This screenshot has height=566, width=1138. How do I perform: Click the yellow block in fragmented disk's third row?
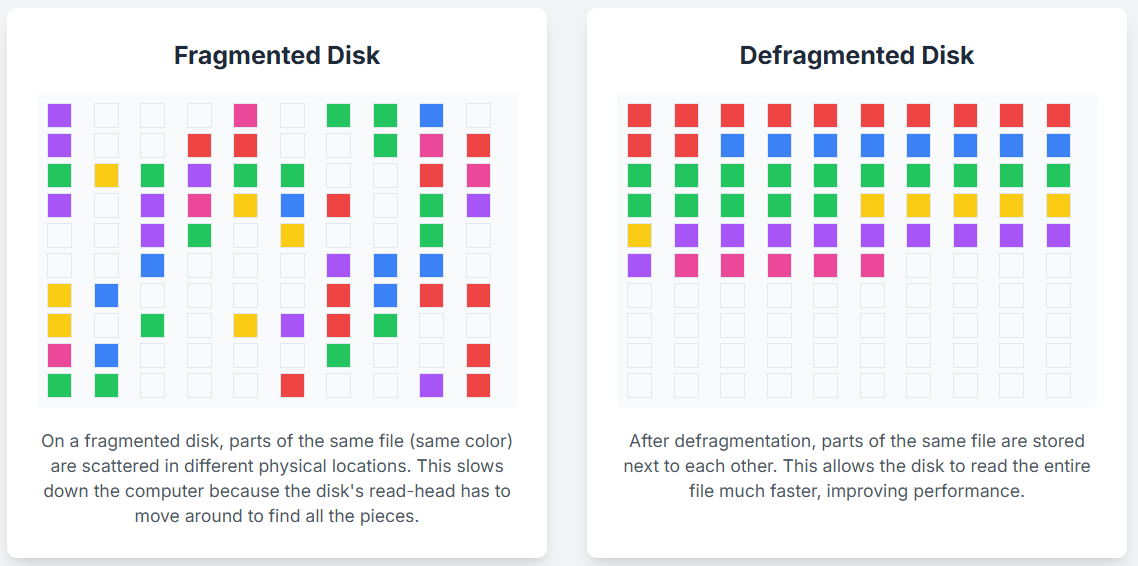106,176
